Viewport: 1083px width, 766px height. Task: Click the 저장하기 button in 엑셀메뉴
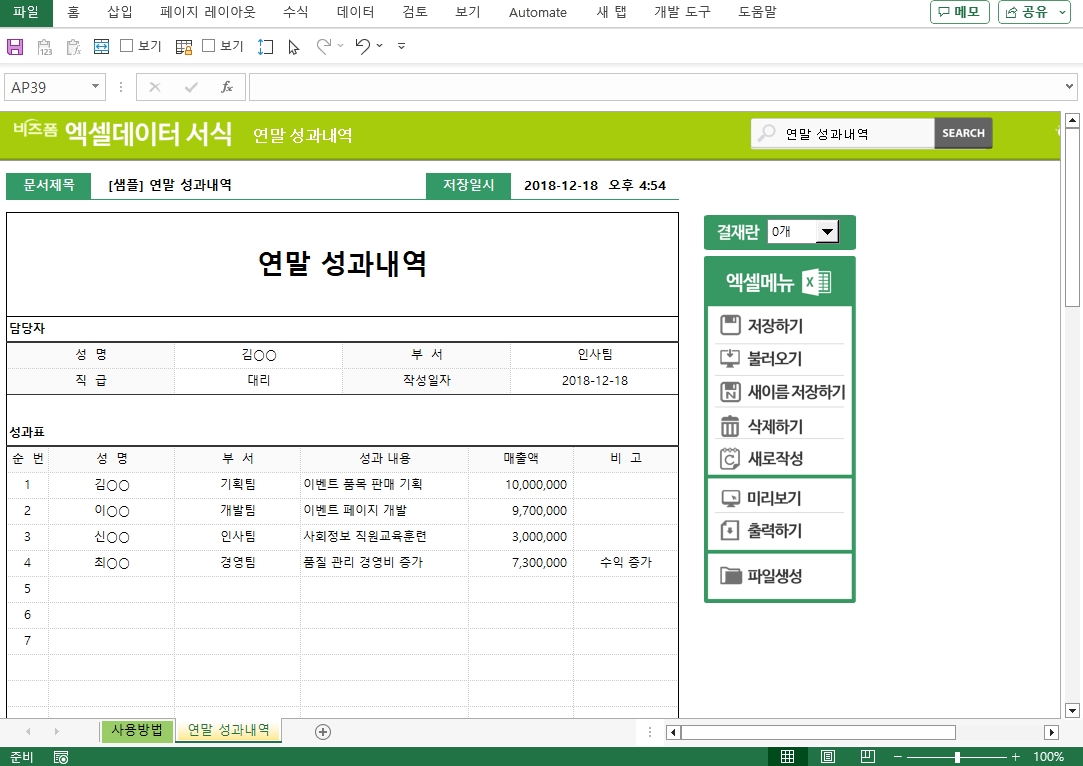[775, 326]
